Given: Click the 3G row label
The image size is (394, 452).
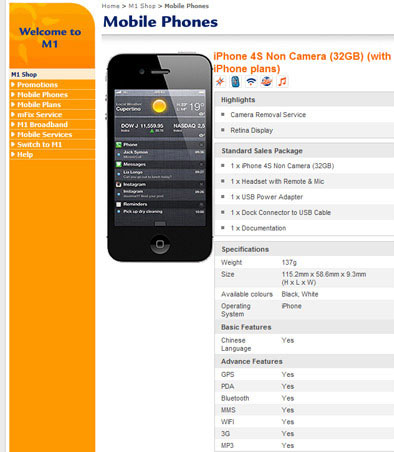Looking at the screenshot, I should pyautogui.click(x=225, y=434).
